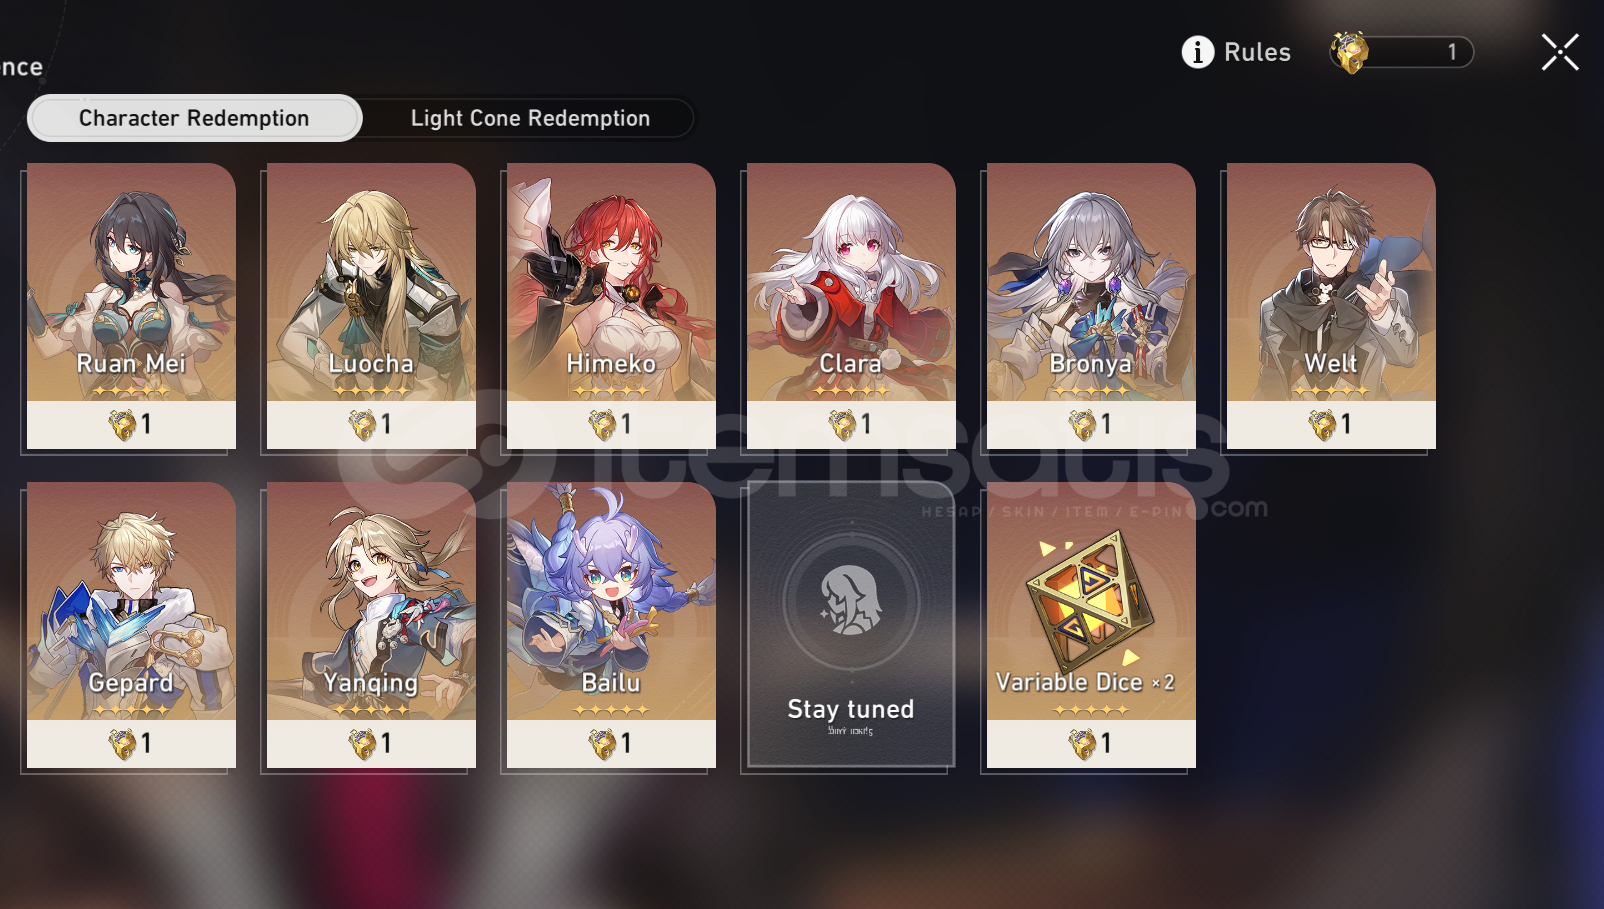Switch to Light Cone Redemption tab
Screen dimensions: 1604x909
point(530,118)
